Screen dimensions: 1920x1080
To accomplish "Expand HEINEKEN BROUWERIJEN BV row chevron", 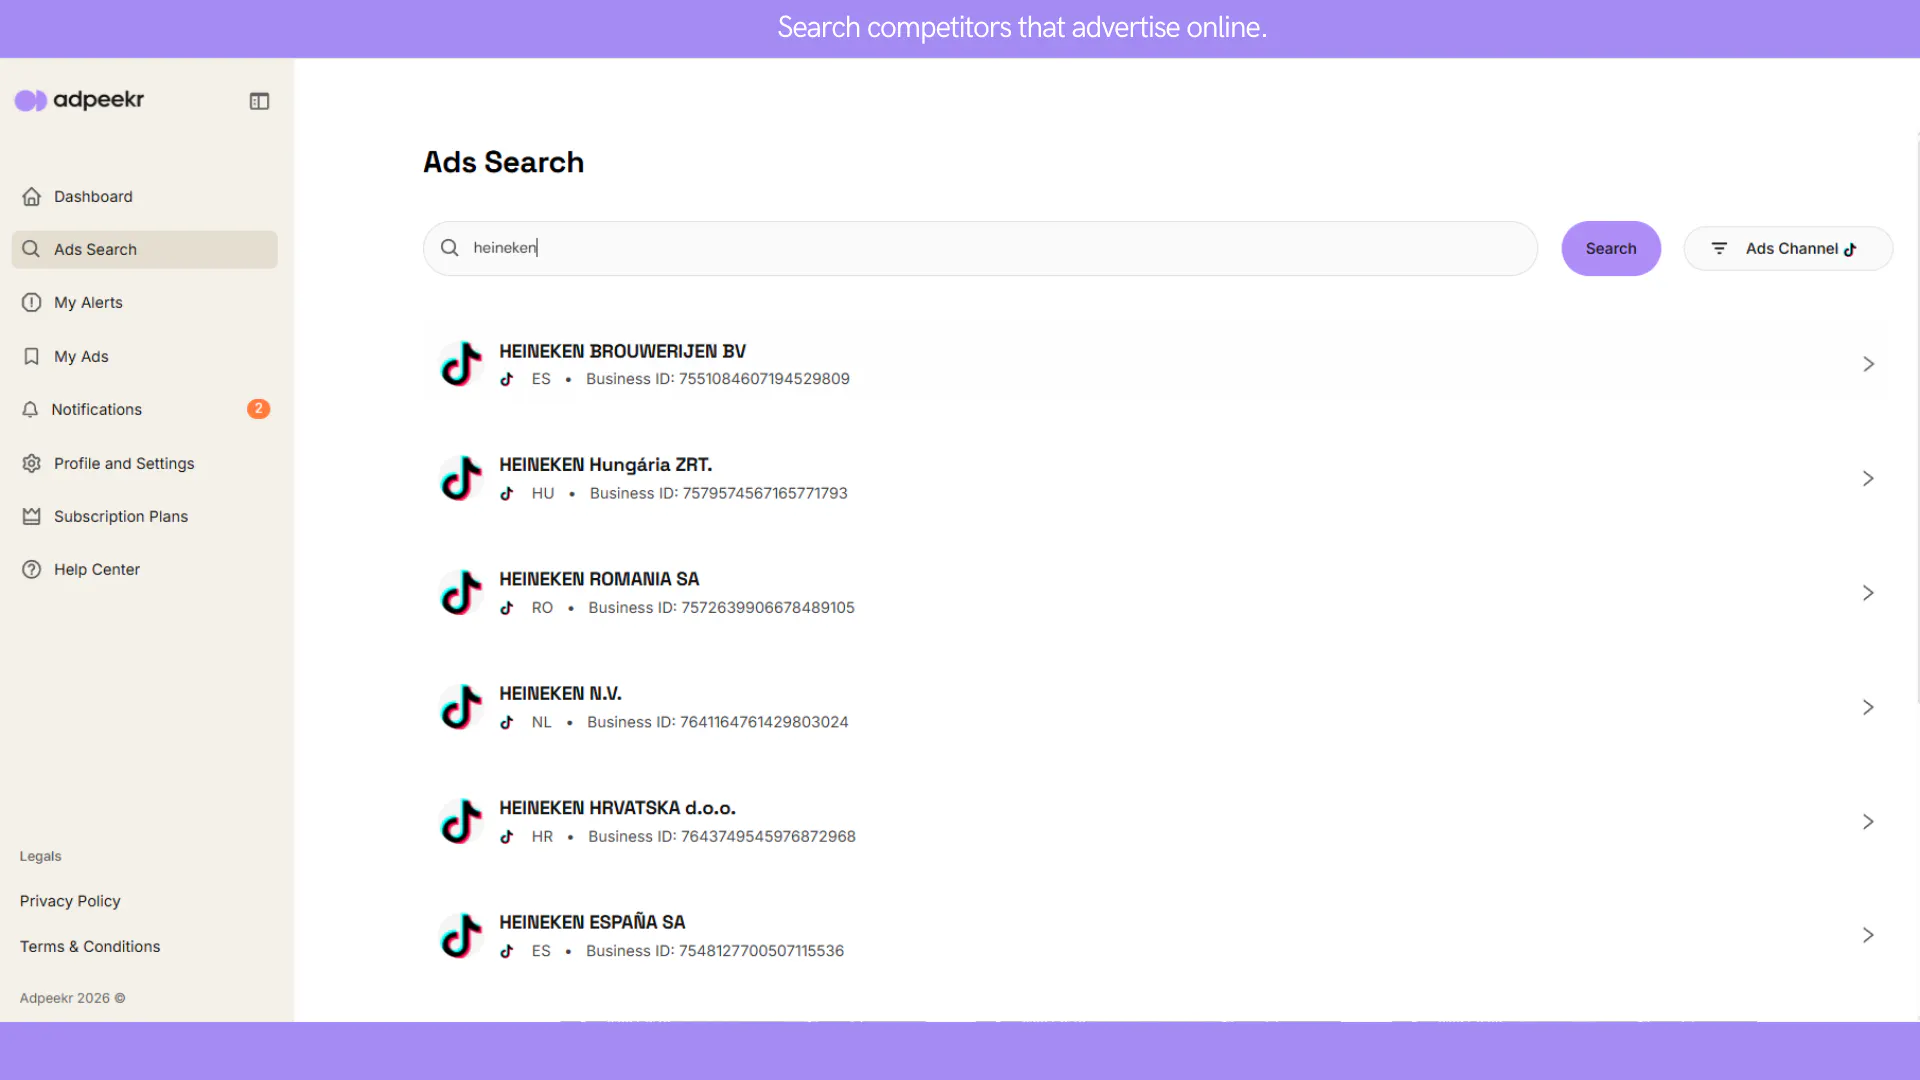I will [1868, 364].
